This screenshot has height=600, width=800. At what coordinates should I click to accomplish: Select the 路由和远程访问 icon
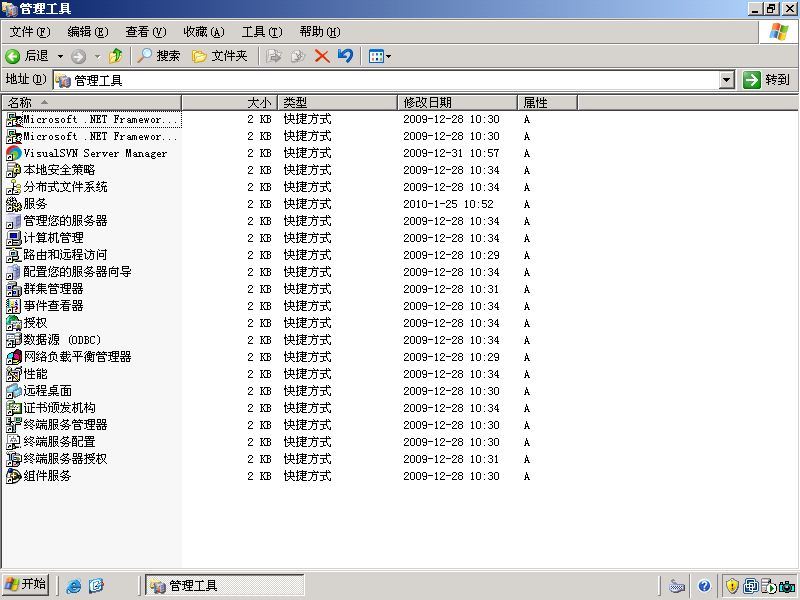tap(13, 255)
